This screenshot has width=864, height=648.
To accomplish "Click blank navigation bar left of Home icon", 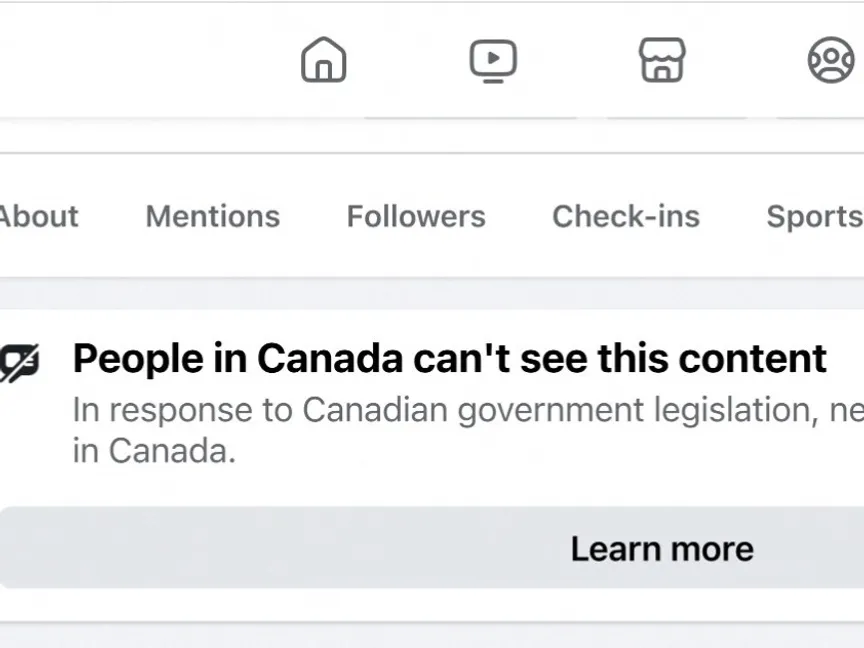I will coord(140,60).
